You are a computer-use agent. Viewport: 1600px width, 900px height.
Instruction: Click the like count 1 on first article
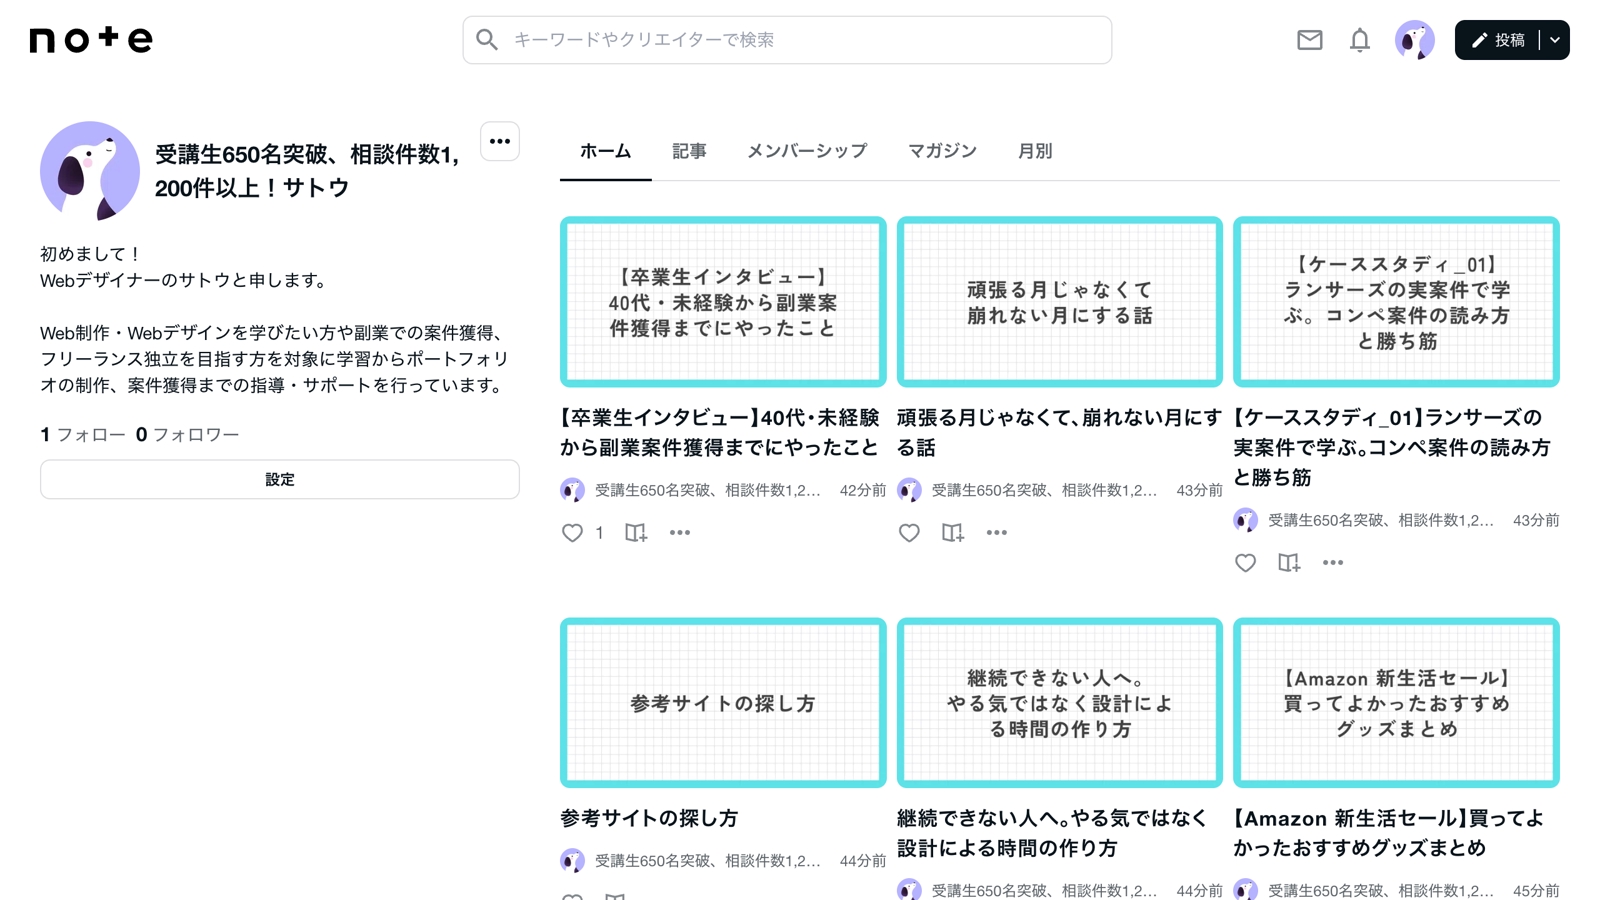pos(599,533)
